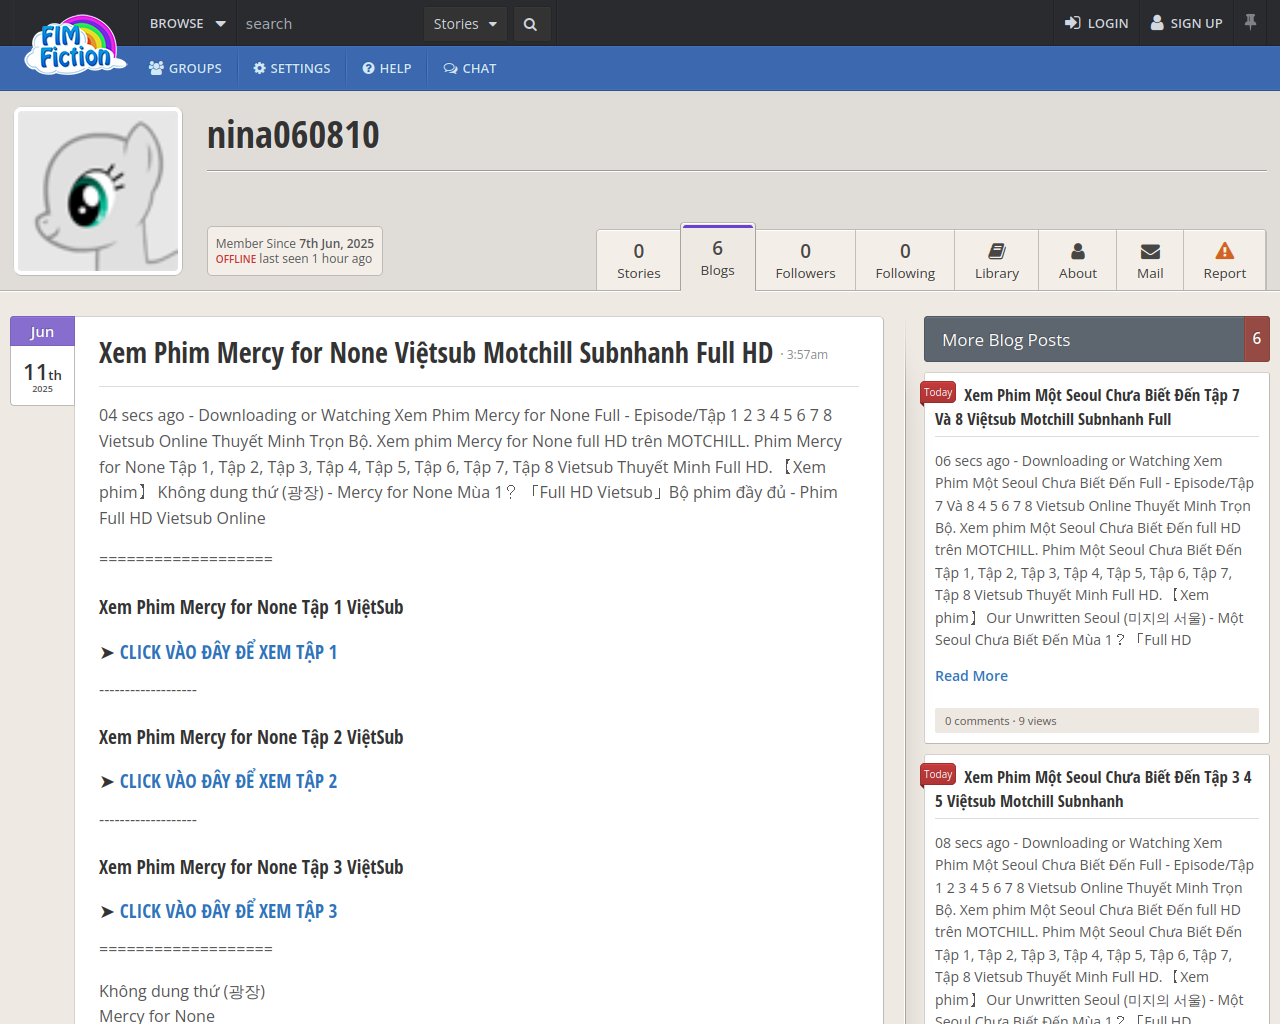This screenshot has width=1280, height=1024.
Task: Click the 0 comments · 9 views bar
Action: (1096, 721)
